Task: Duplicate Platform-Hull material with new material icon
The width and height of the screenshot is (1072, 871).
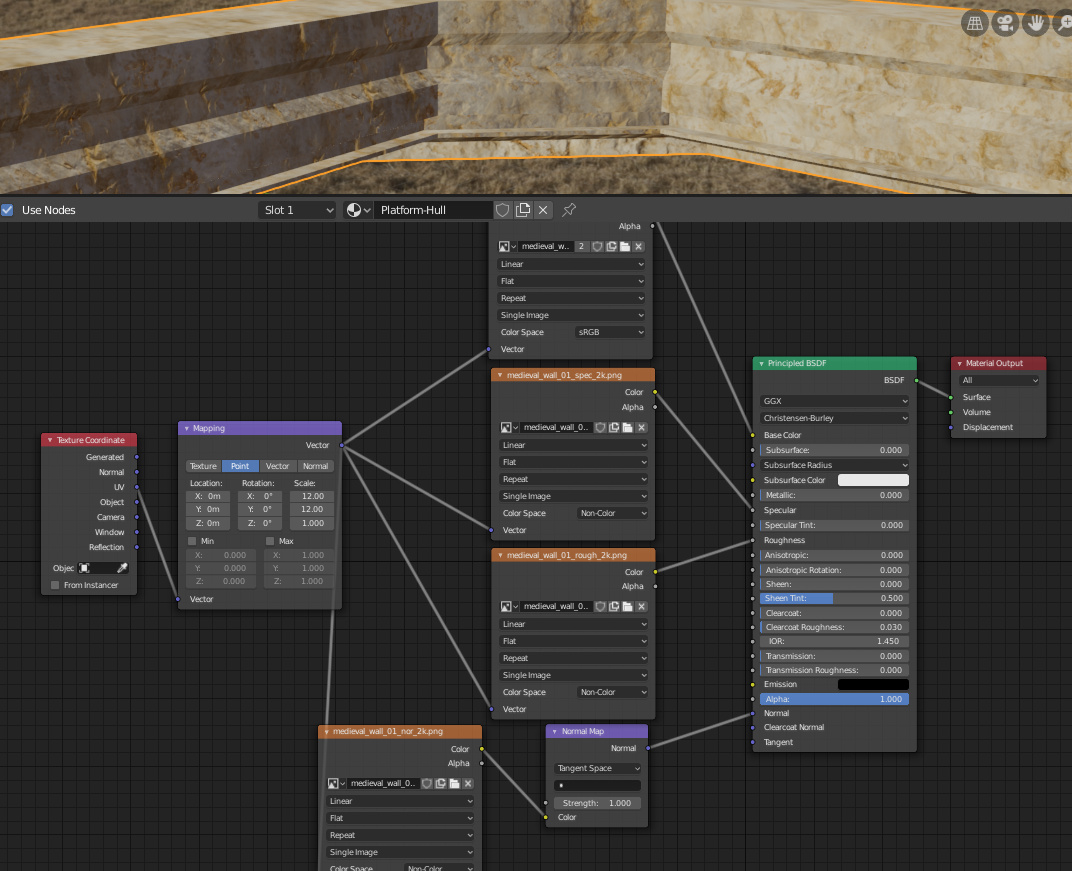Action: [x=523, y=210]
